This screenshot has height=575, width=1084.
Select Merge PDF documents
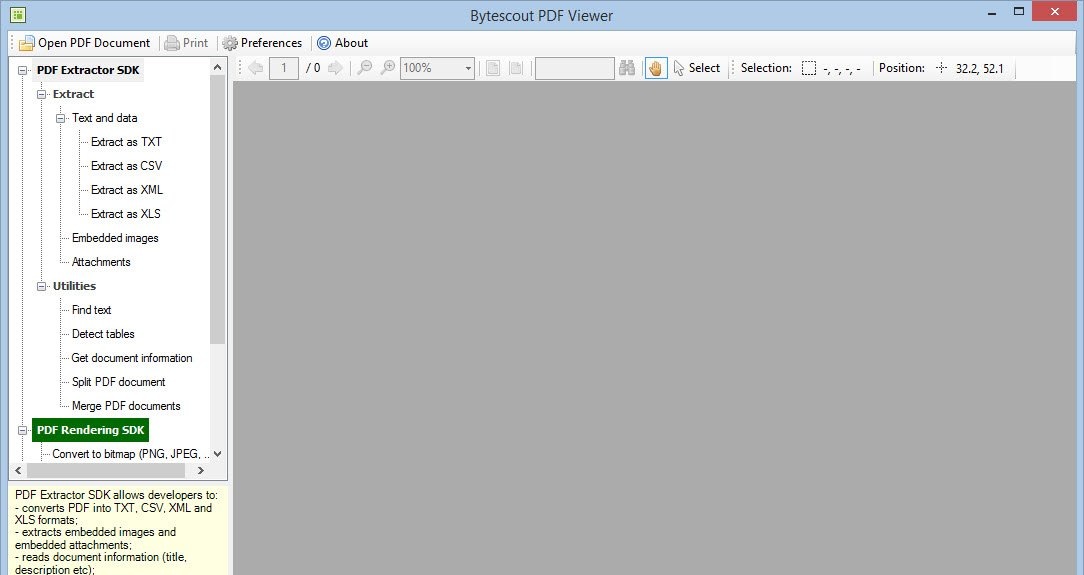click(x=127, y=406)
